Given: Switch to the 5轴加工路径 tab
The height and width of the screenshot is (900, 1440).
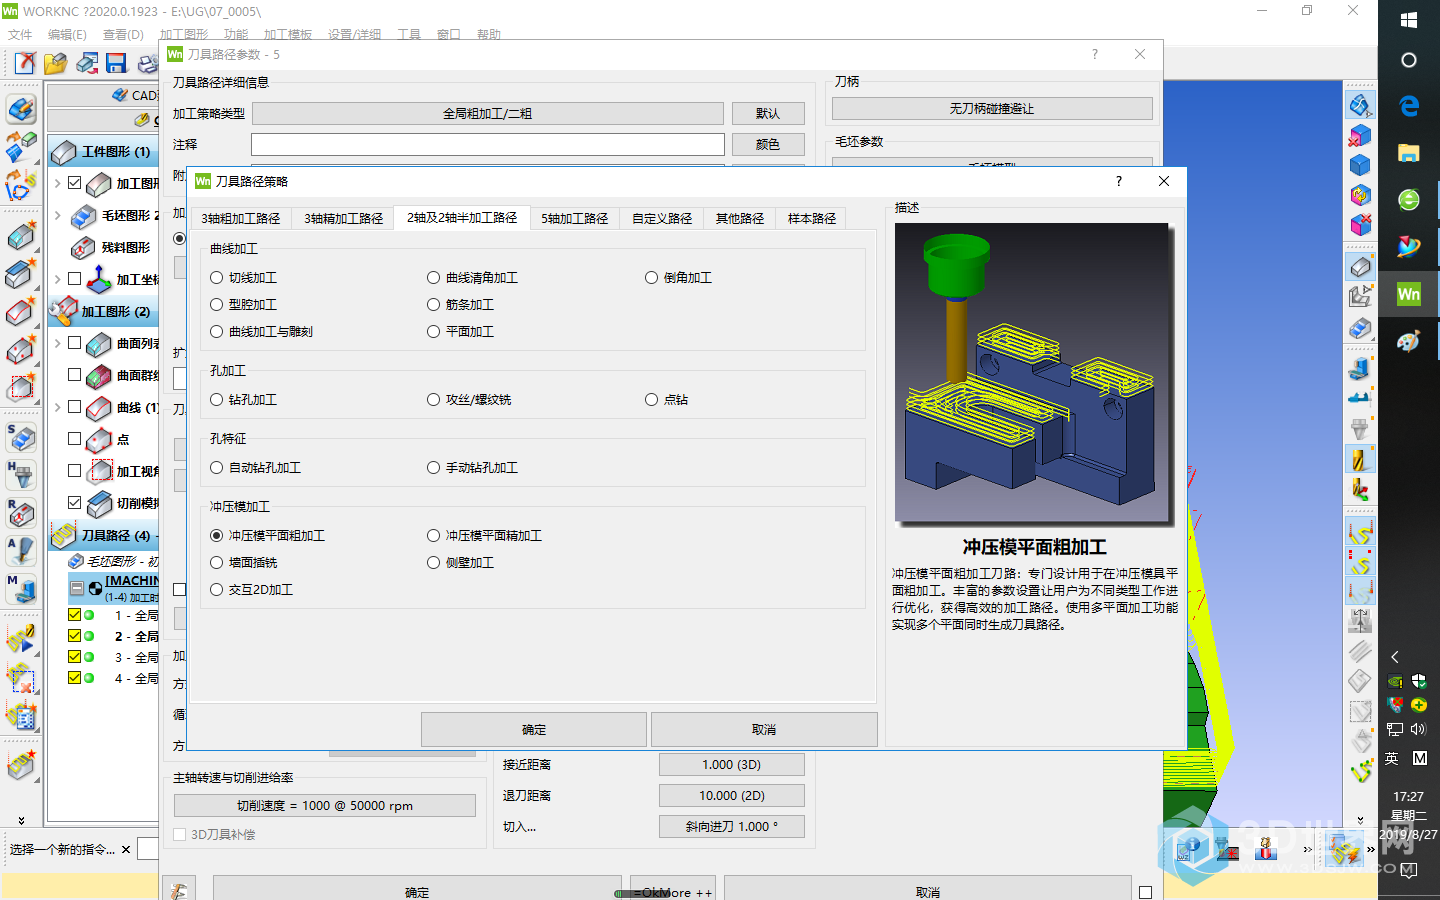Looking at the screenshot, I should coord(575,218).
